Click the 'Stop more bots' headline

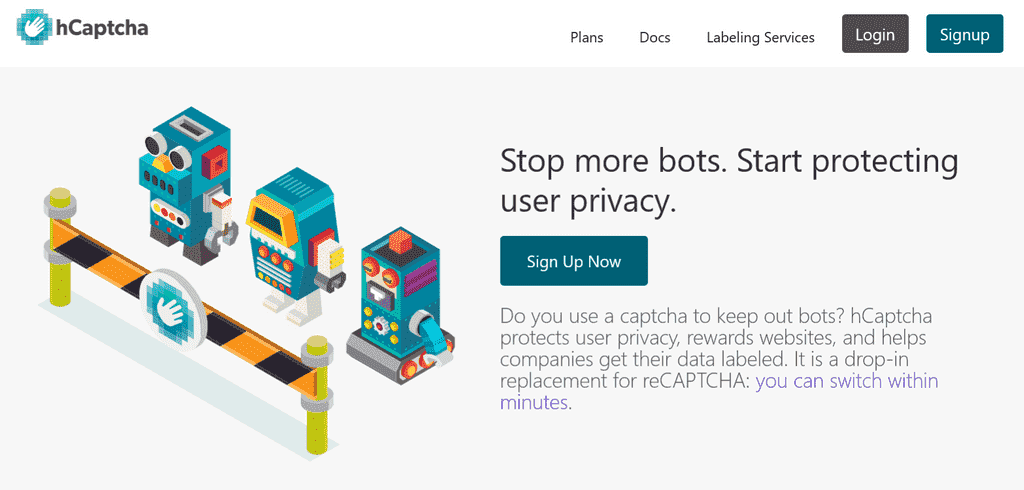pyautogui.click(x=729, y=182)
